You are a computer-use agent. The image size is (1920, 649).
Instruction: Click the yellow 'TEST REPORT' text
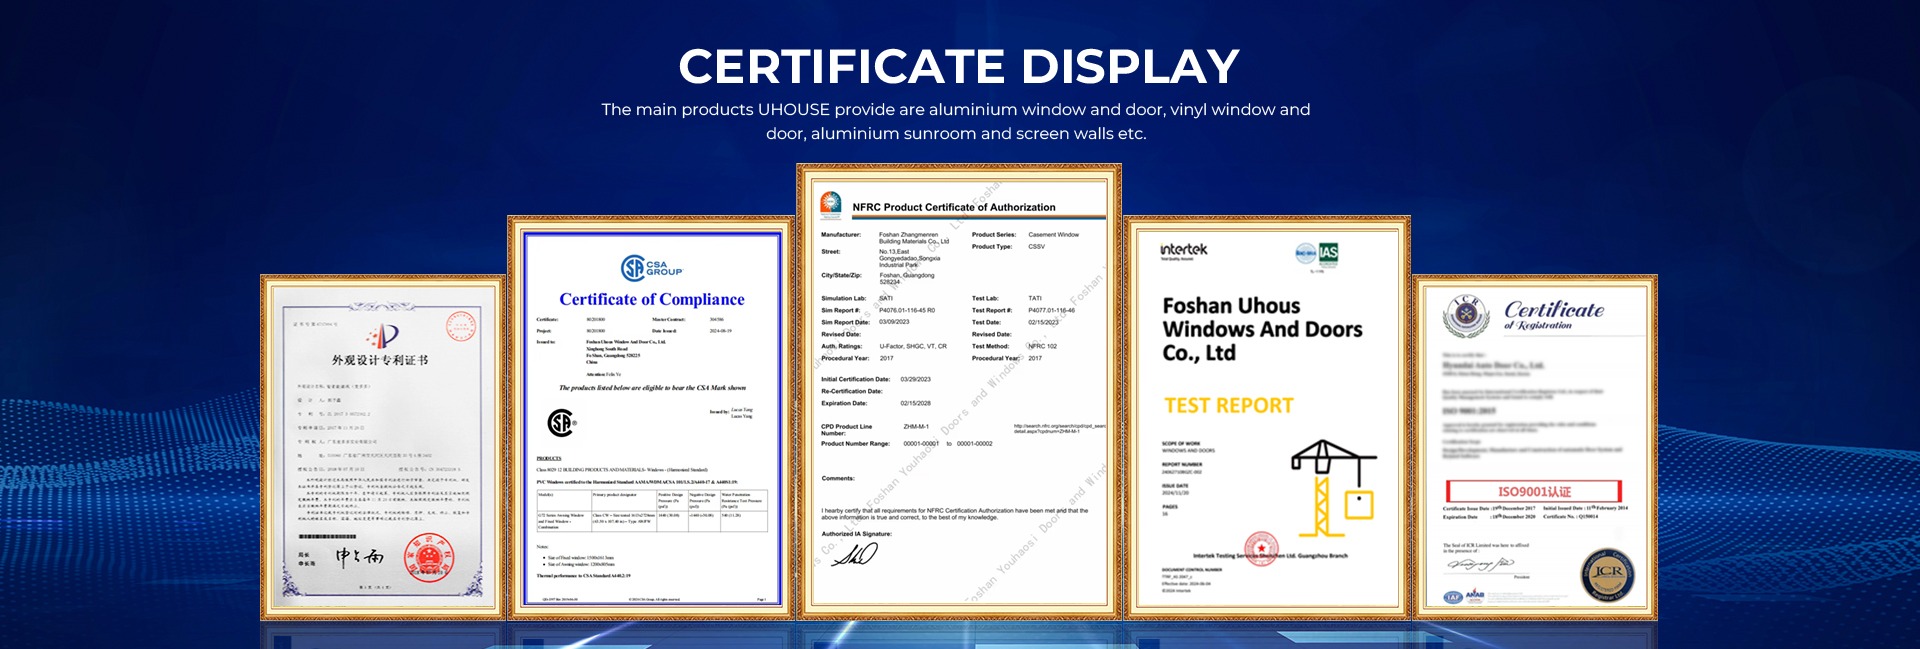coord(1229,405)
